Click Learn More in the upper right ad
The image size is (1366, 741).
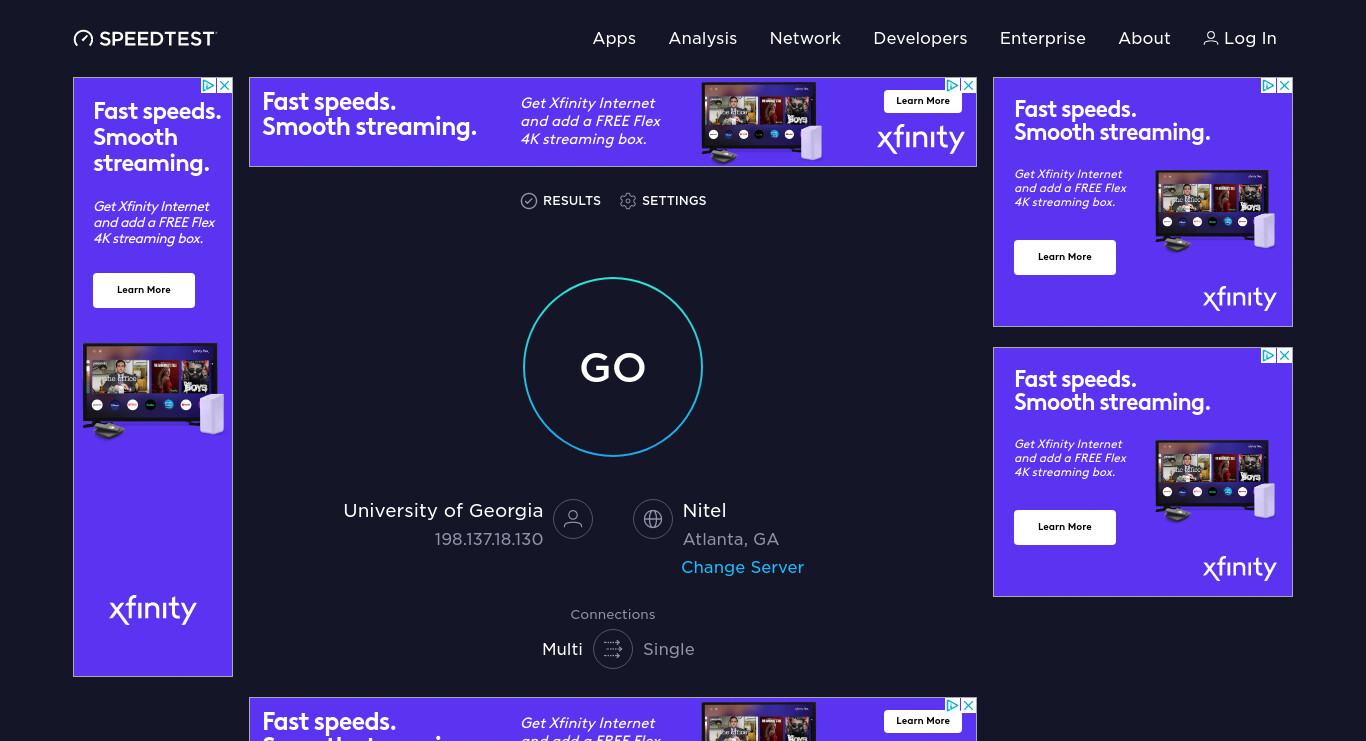(1065, 257)
